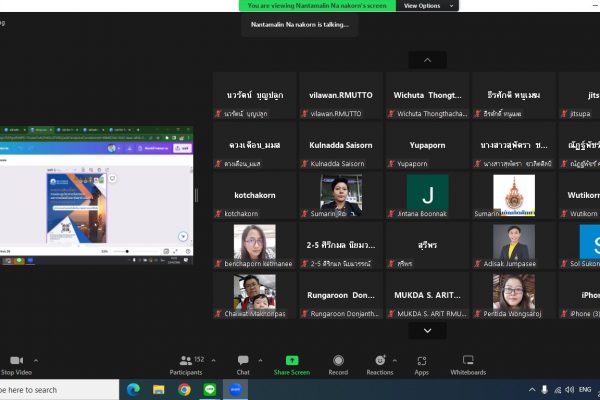Show next page of participants with down chevron
The height and width of the screenshot is (400, 600).
427,331
